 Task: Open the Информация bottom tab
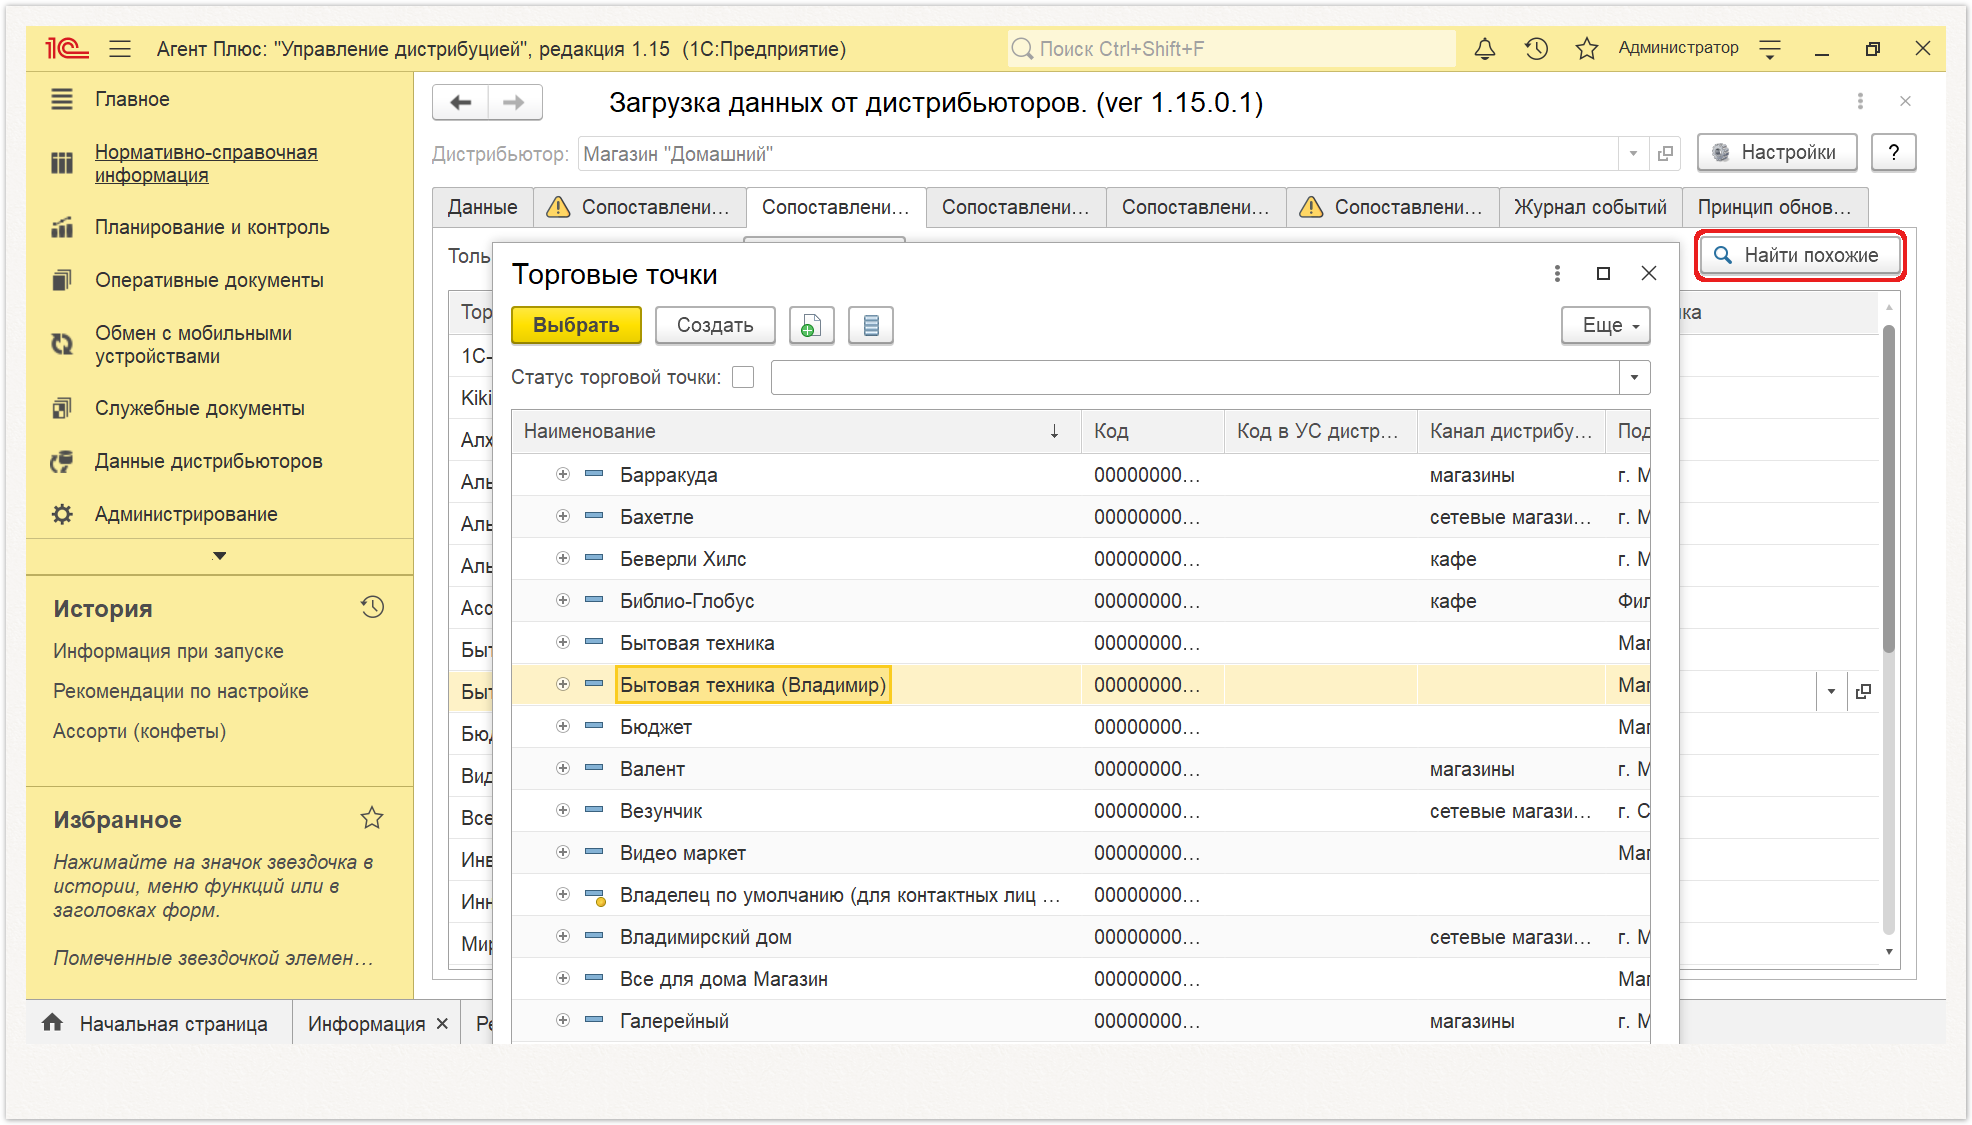tap(366, 1024)
